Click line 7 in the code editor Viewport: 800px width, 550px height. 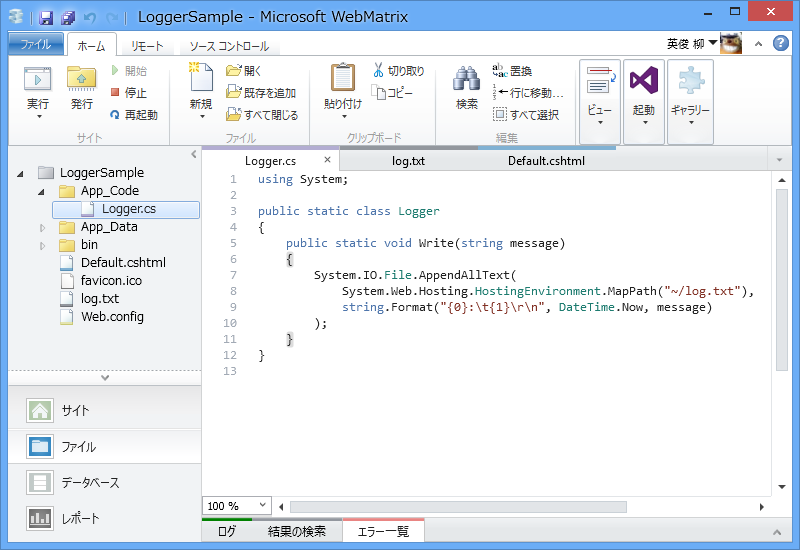pyautogui.click(x=415, y=275)
